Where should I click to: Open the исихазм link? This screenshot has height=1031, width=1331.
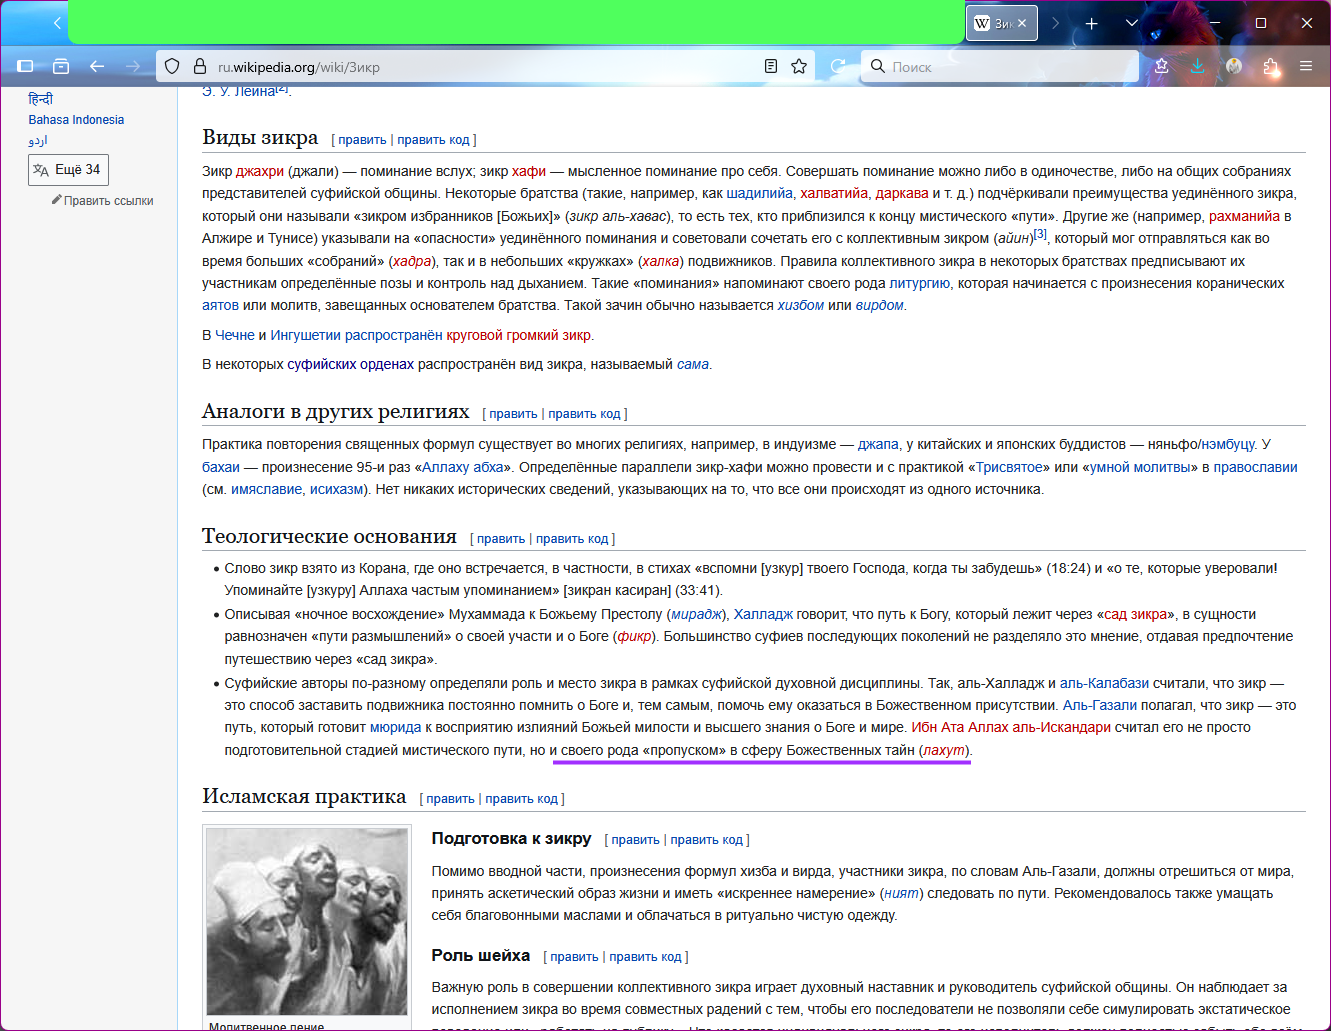pyautogui.click(x=337, y=489)
